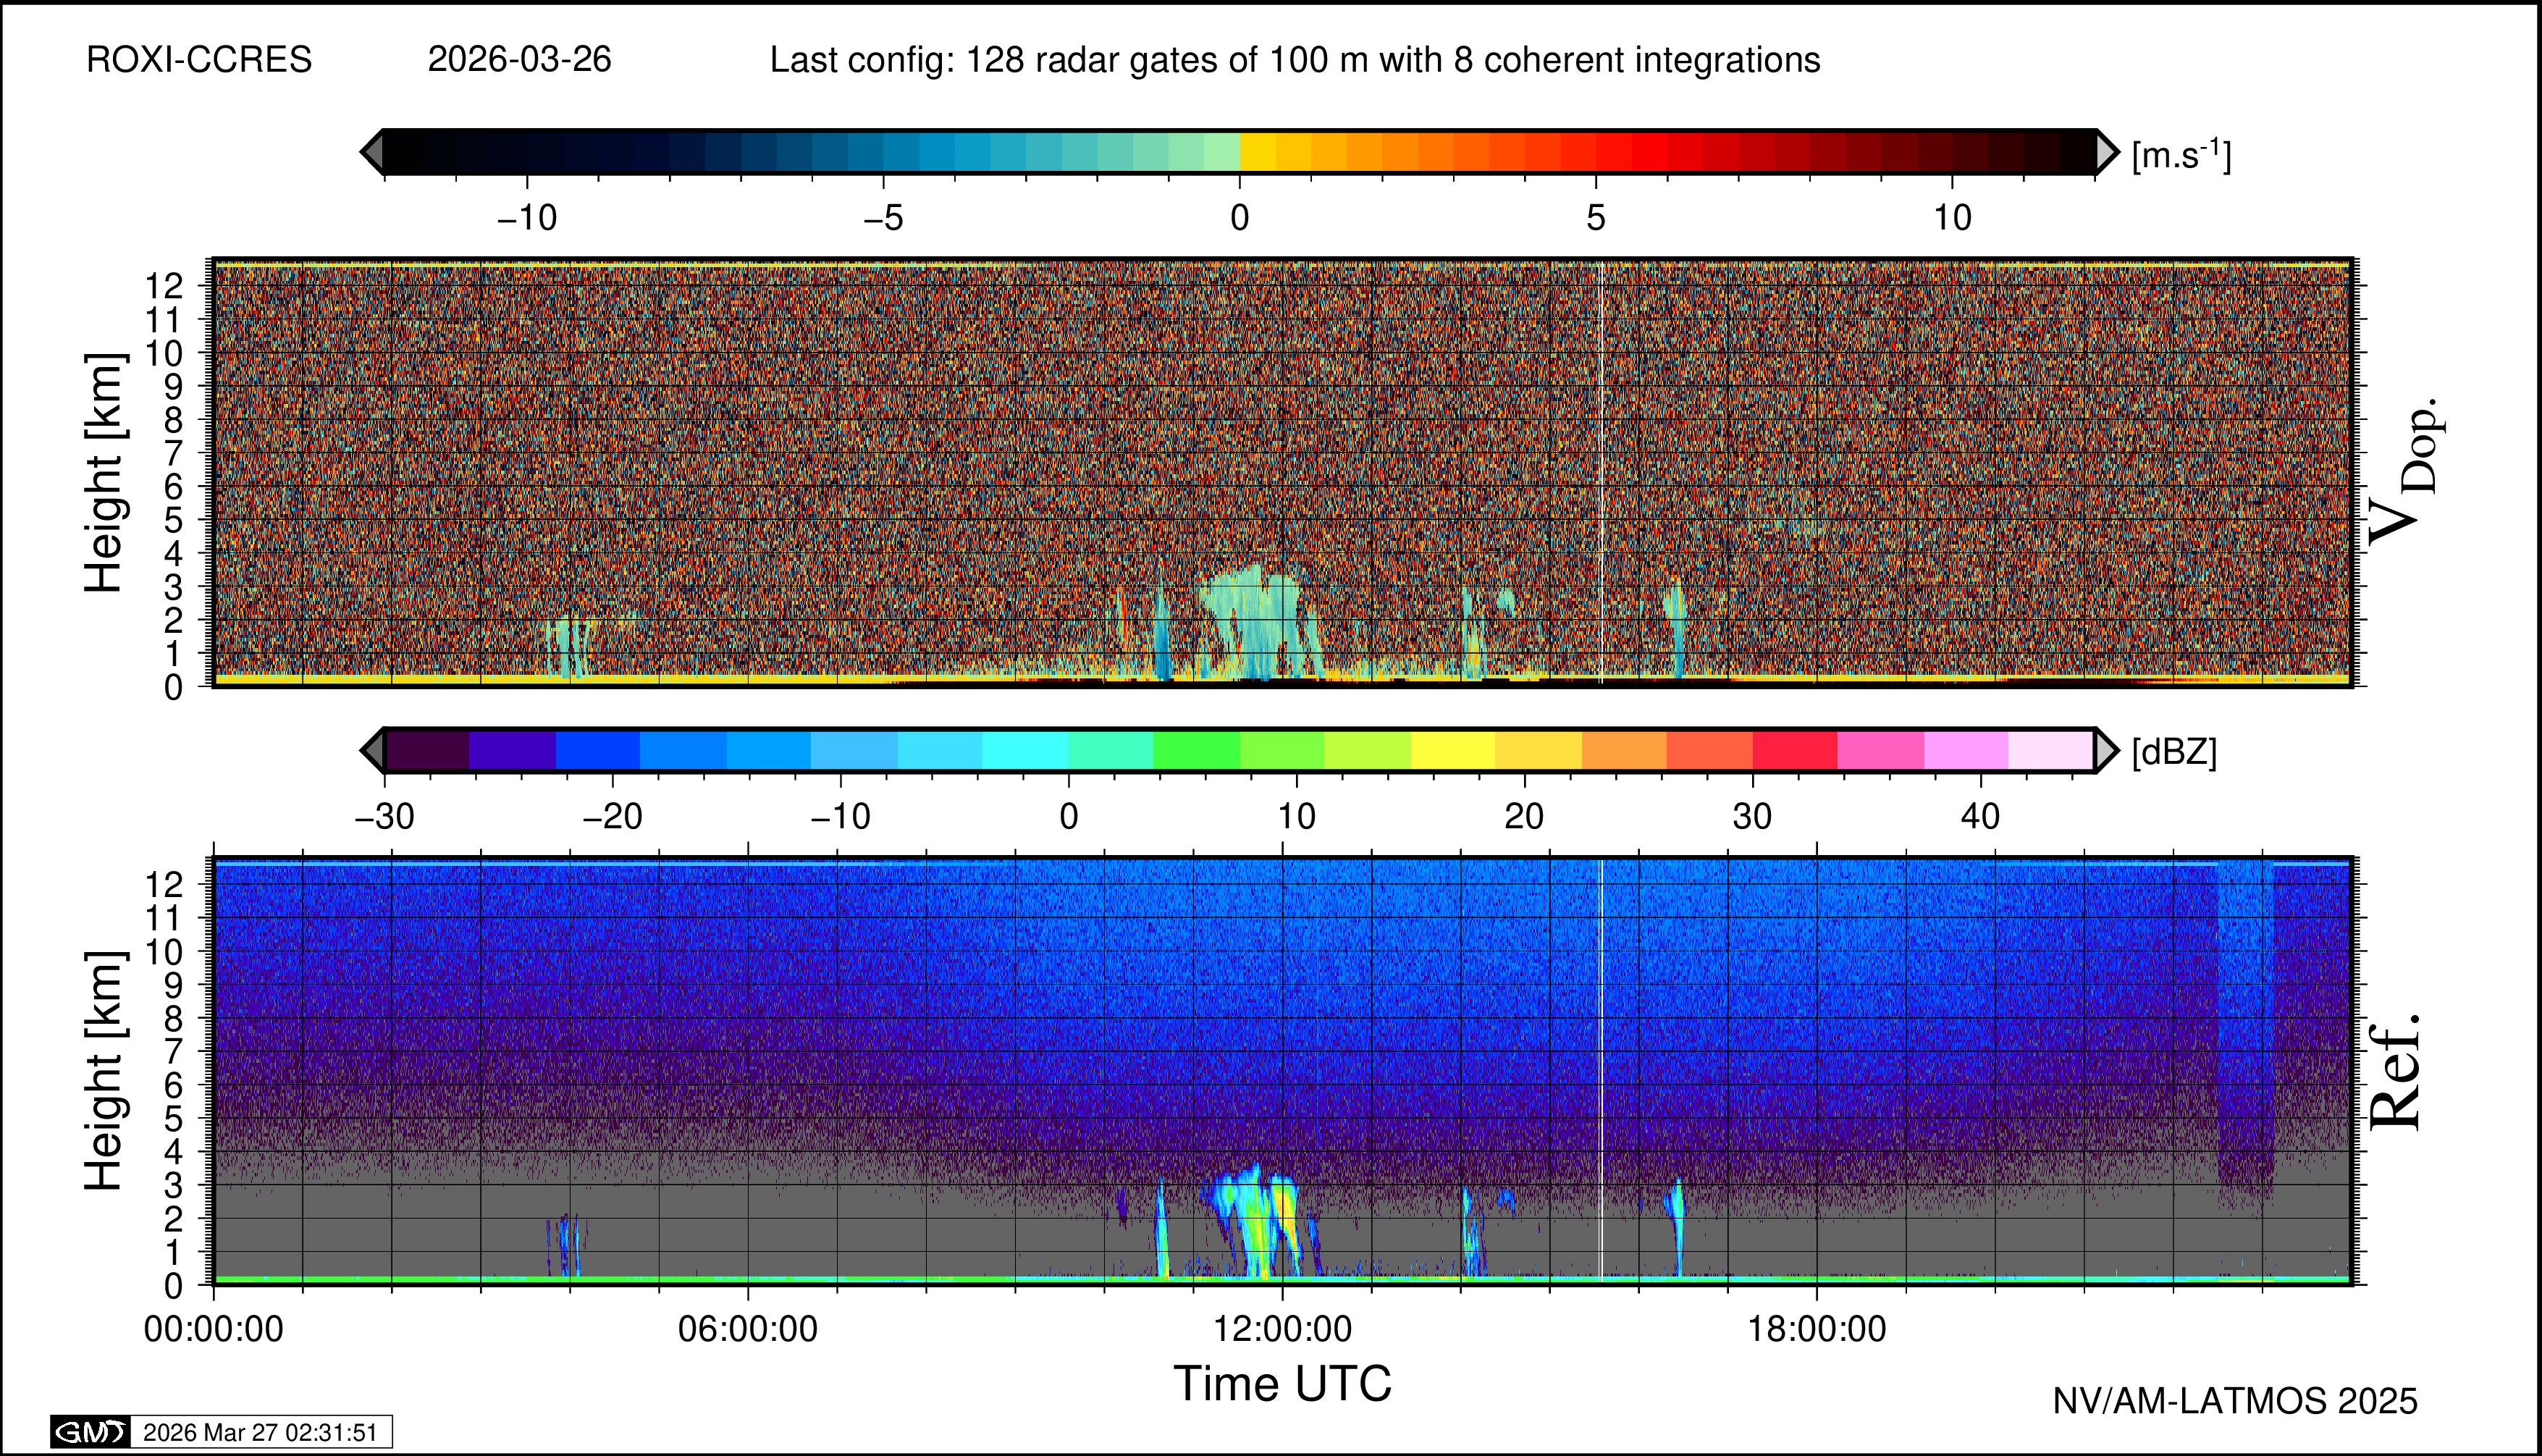
Task: Select the 2026-03-26 date label
Action: tap(519, 60)
